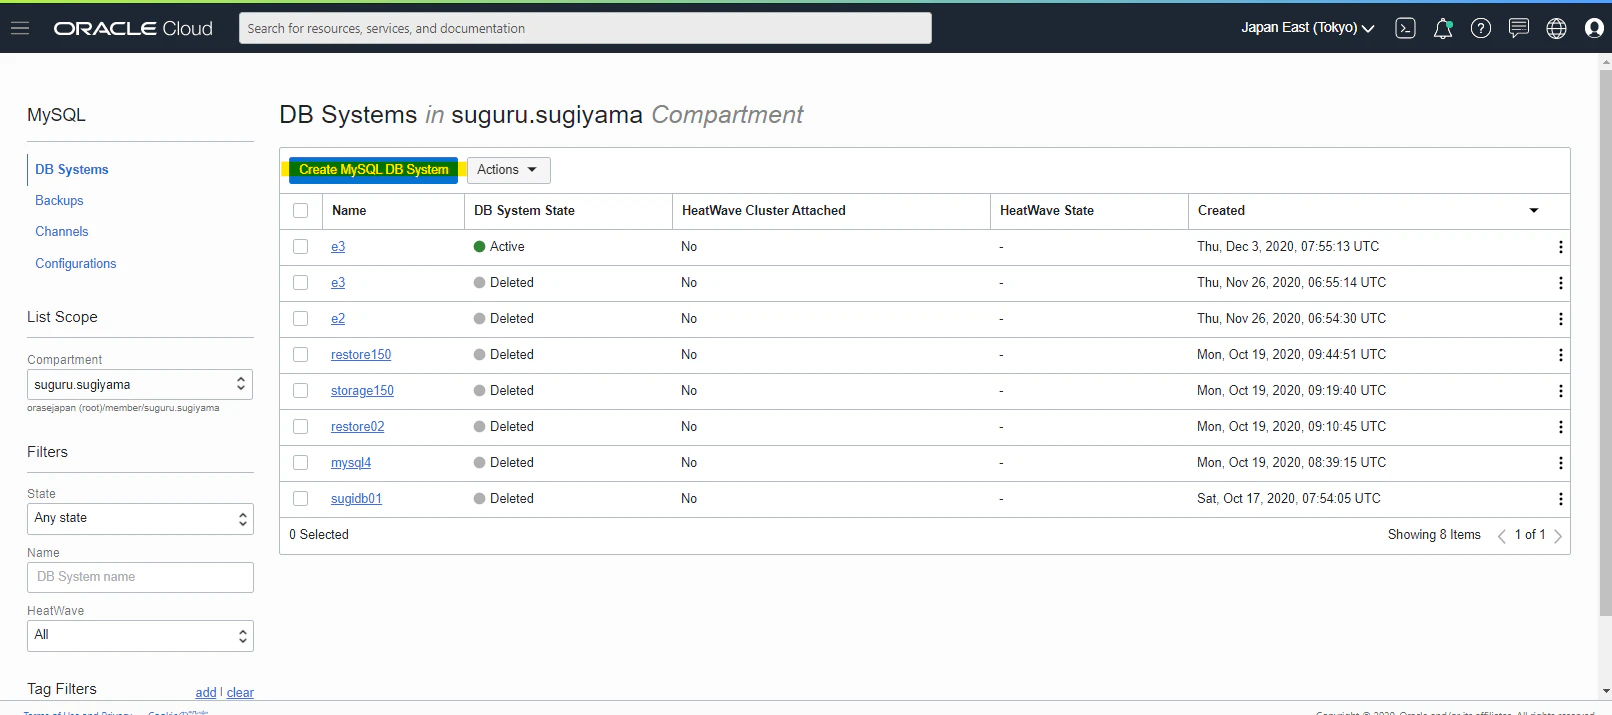The image size is (1612, 715).
Task: Select Configurations in MySQL sidebar
Action: (76, 264)
